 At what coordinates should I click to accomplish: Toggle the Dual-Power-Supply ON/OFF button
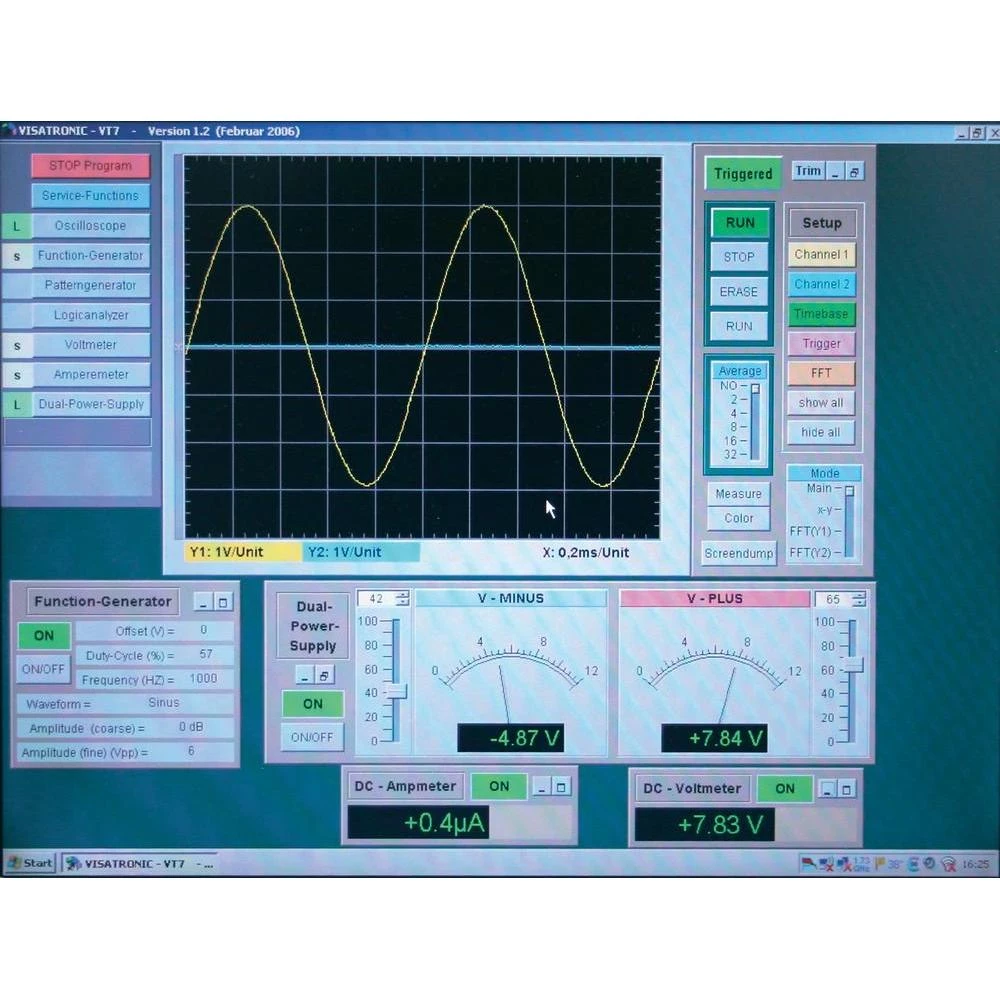click(312, 737)
